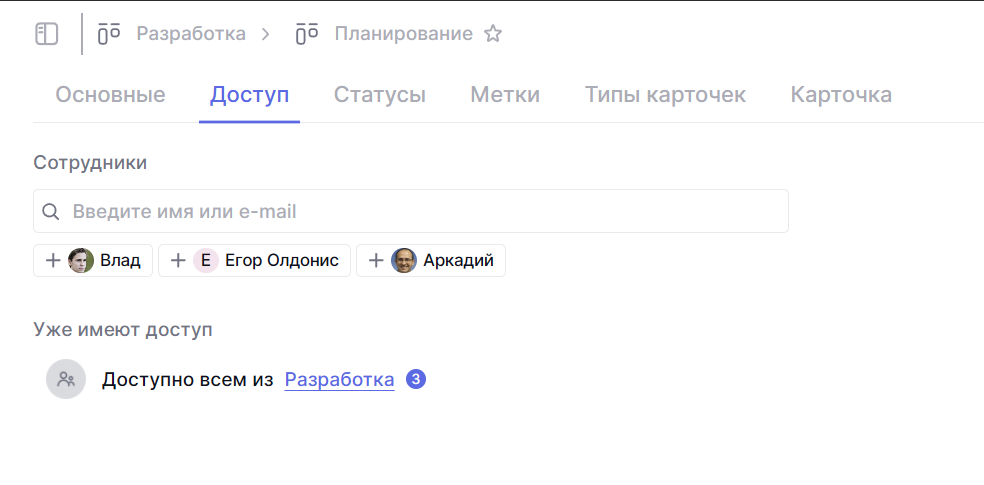Click the board icon before Планирование
The image size is (984, 485).
307,34
